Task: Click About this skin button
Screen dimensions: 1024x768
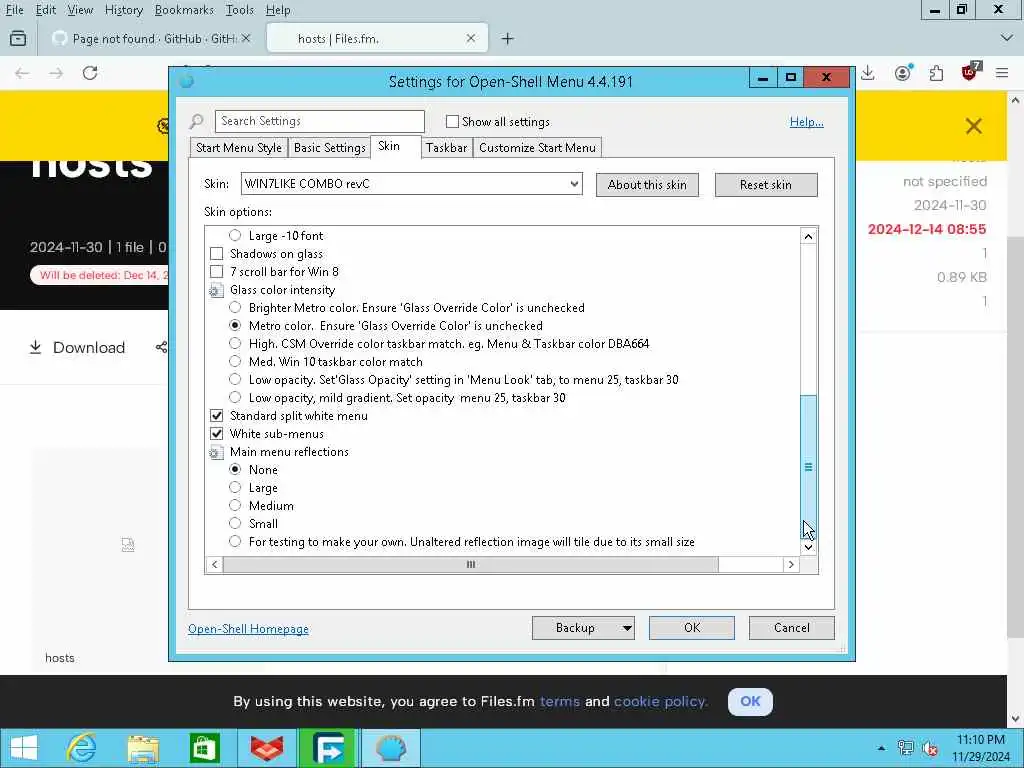Action: pyautogui.click(x=647, y=185)
